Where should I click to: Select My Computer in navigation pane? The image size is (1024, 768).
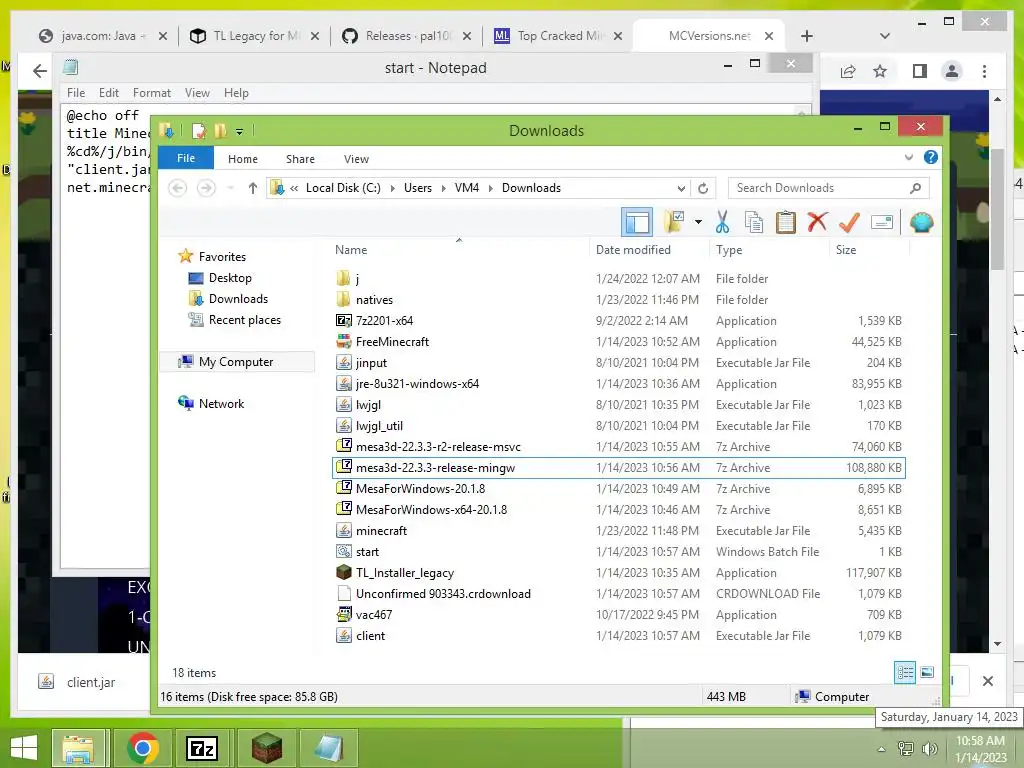click(x=236, y=362)
